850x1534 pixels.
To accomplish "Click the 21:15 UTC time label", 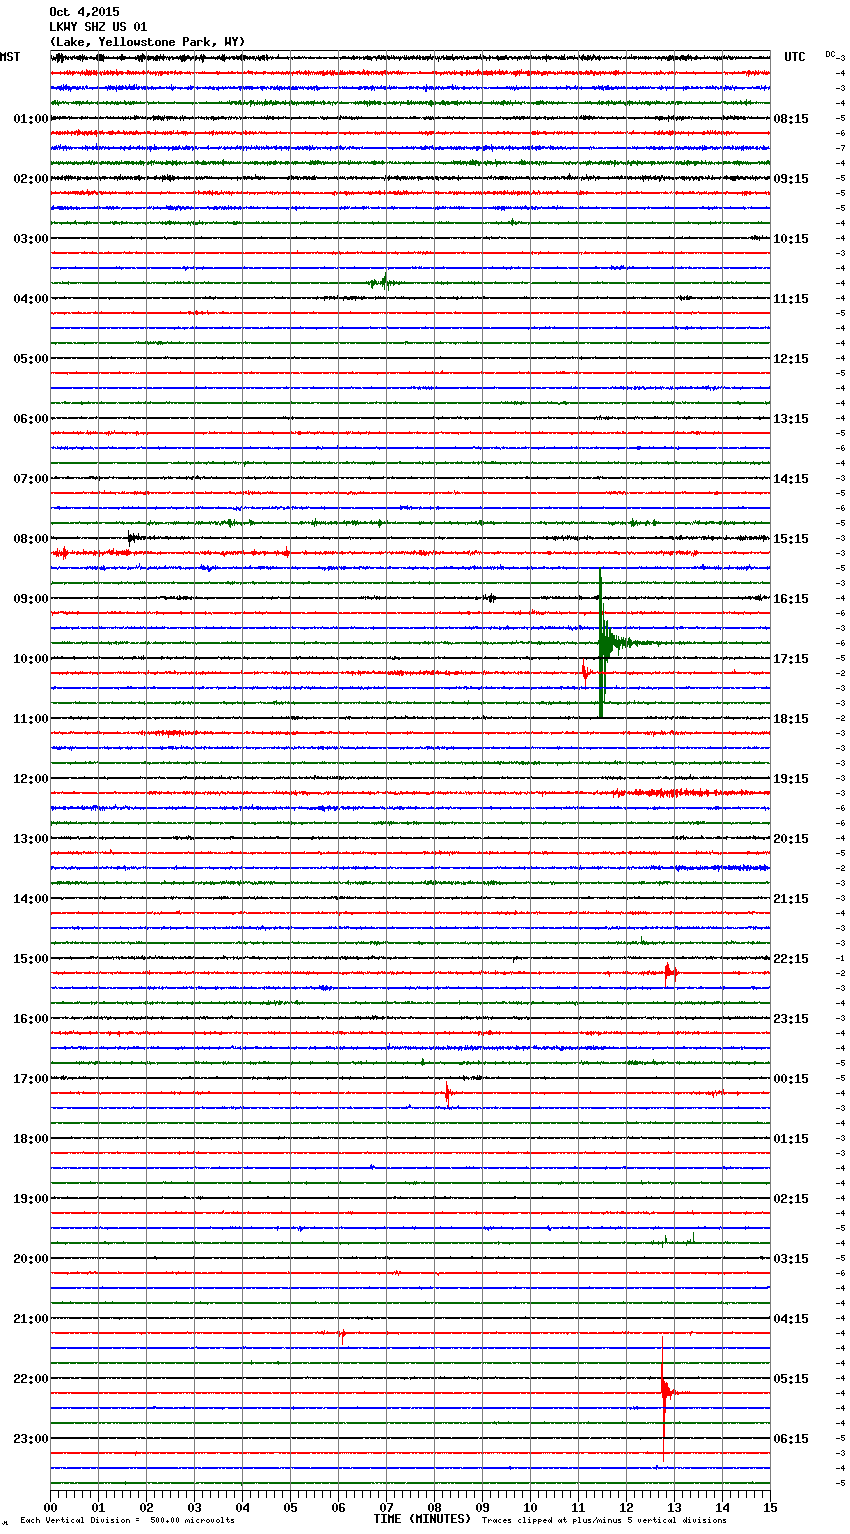I will click(x=791, y=899).
